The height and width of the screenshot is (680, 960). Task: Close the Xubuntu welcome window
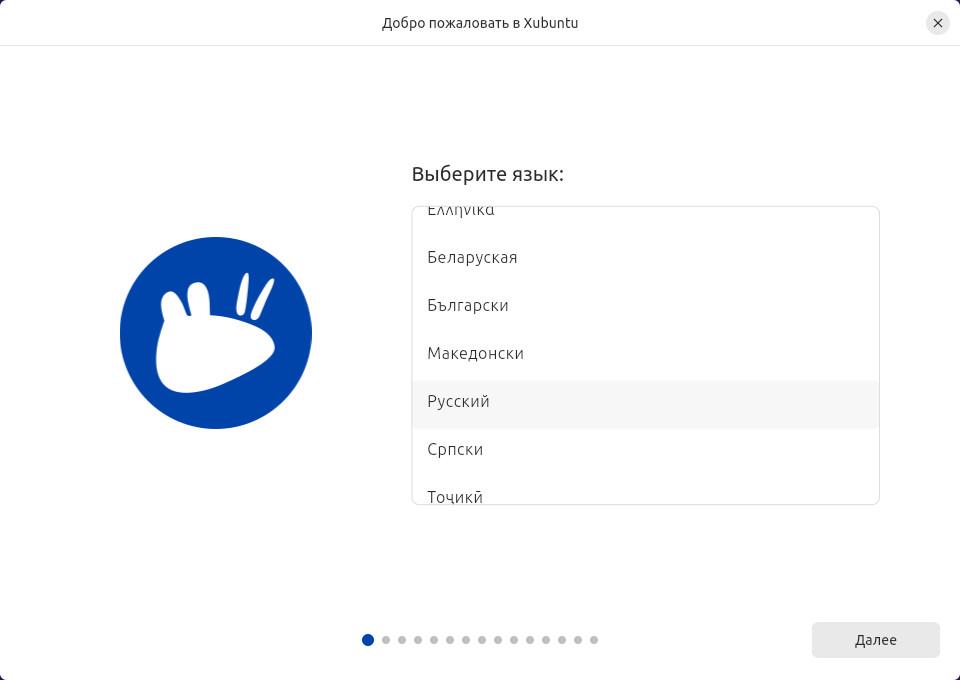(x=937, y=23)
